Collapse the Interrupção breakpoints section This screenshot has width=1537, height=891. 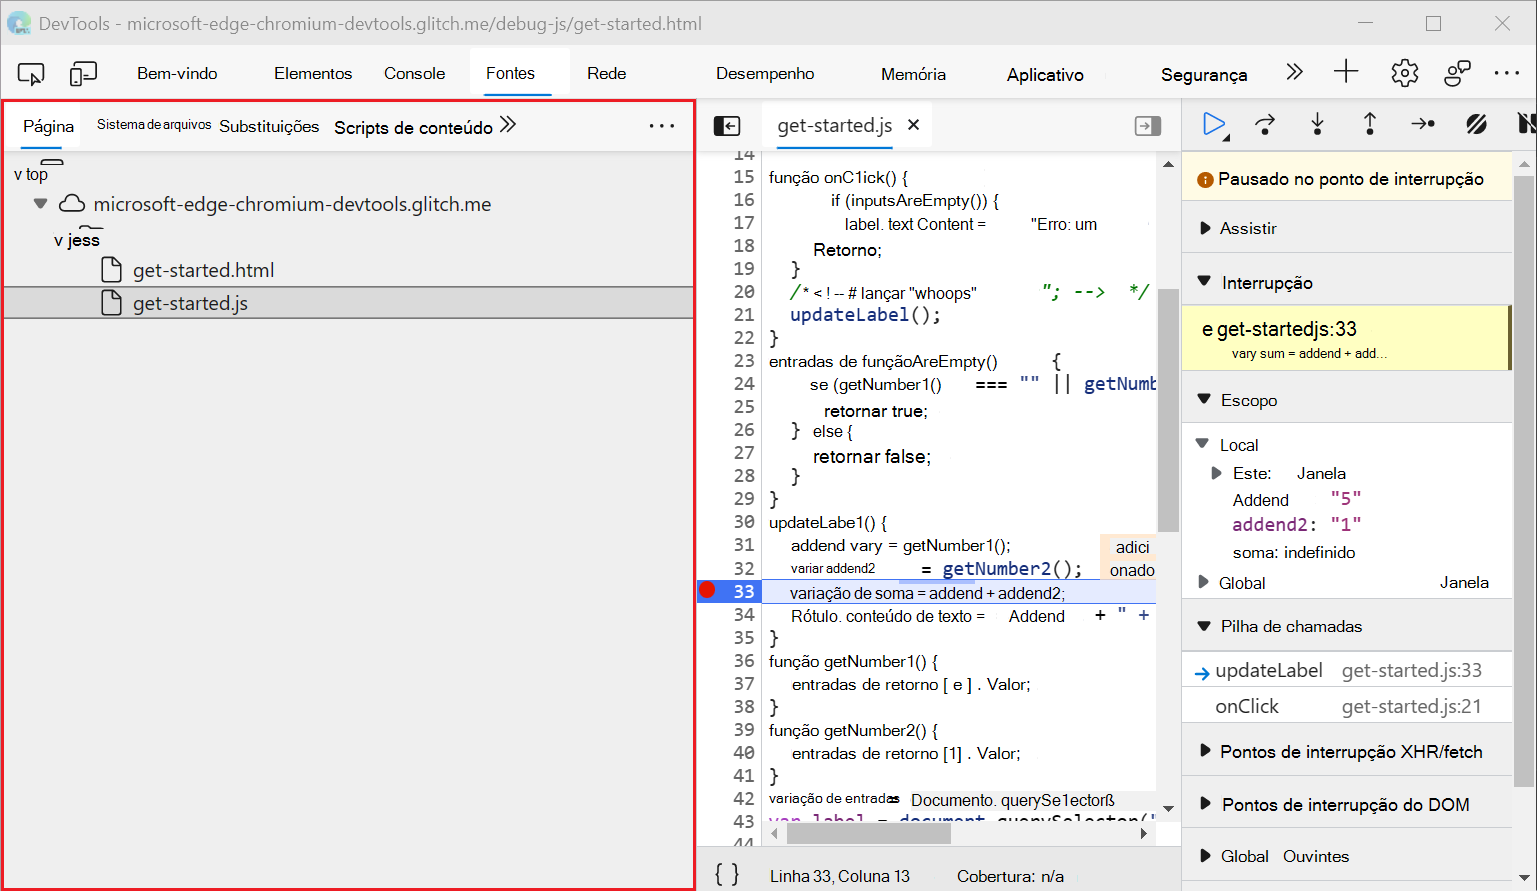click(x=1205, y=282)
